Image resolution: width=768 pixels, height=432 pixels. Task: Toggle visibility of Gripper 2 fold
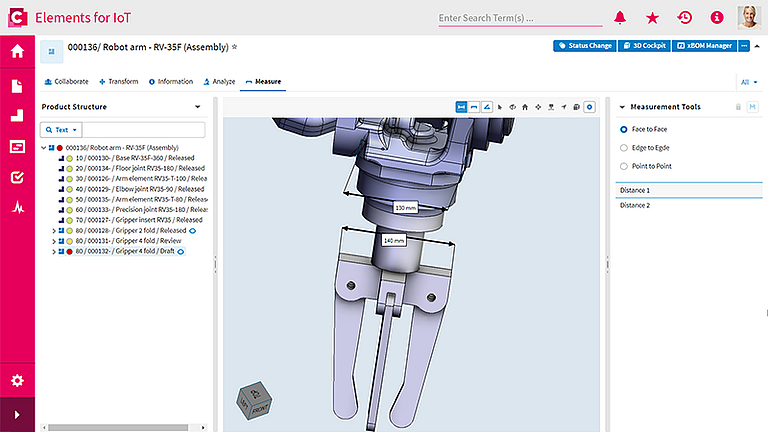[192, 231]
